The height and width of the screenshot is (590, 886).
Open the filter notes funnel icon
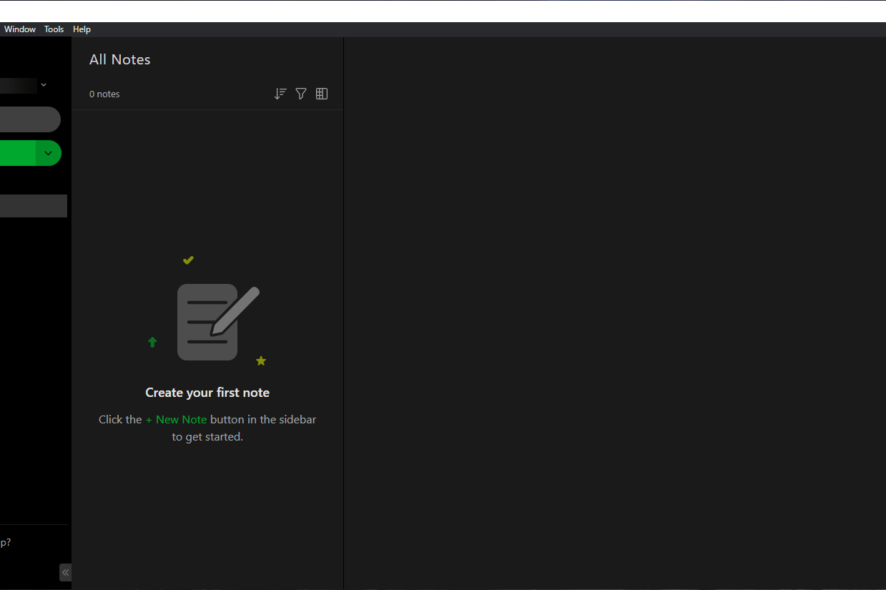(x=301, y=94)
